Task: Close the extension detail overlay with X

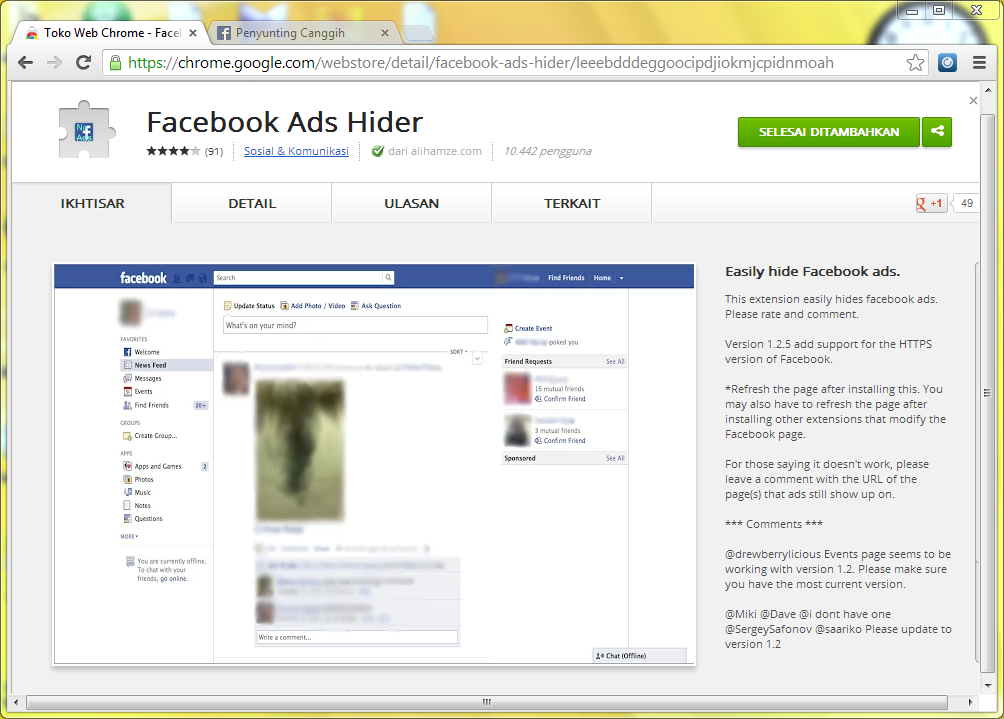Action: point(973,101)
